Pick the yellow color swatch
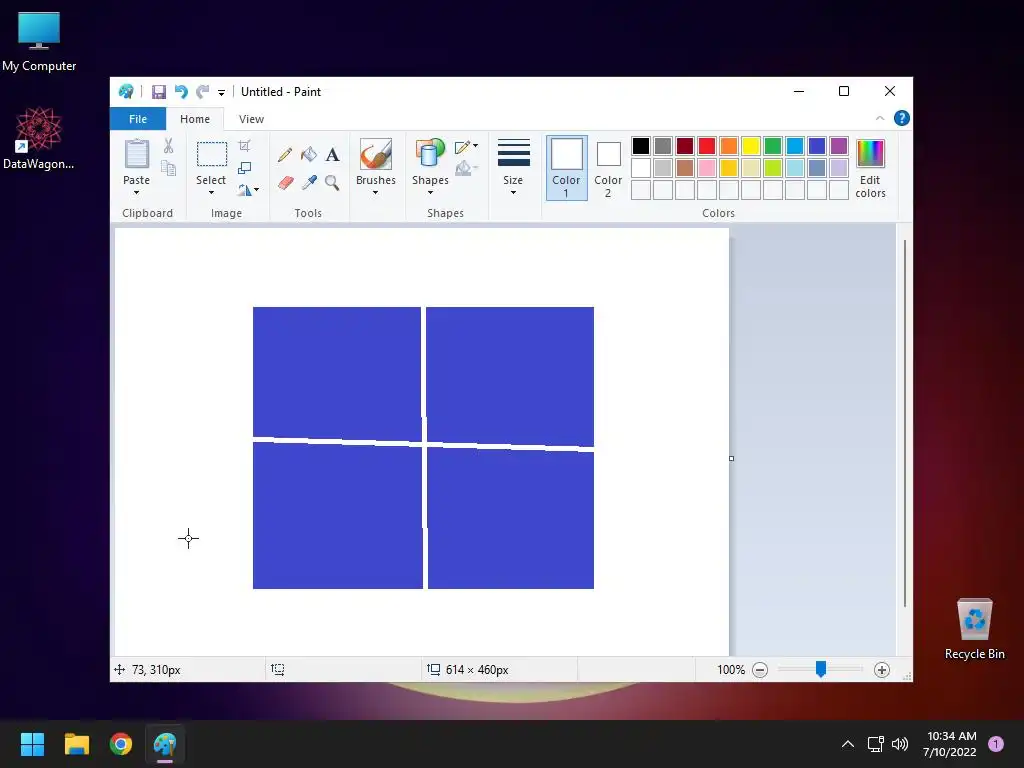Viewport: 1024px width, 768px height. click(x=750, y=146)
